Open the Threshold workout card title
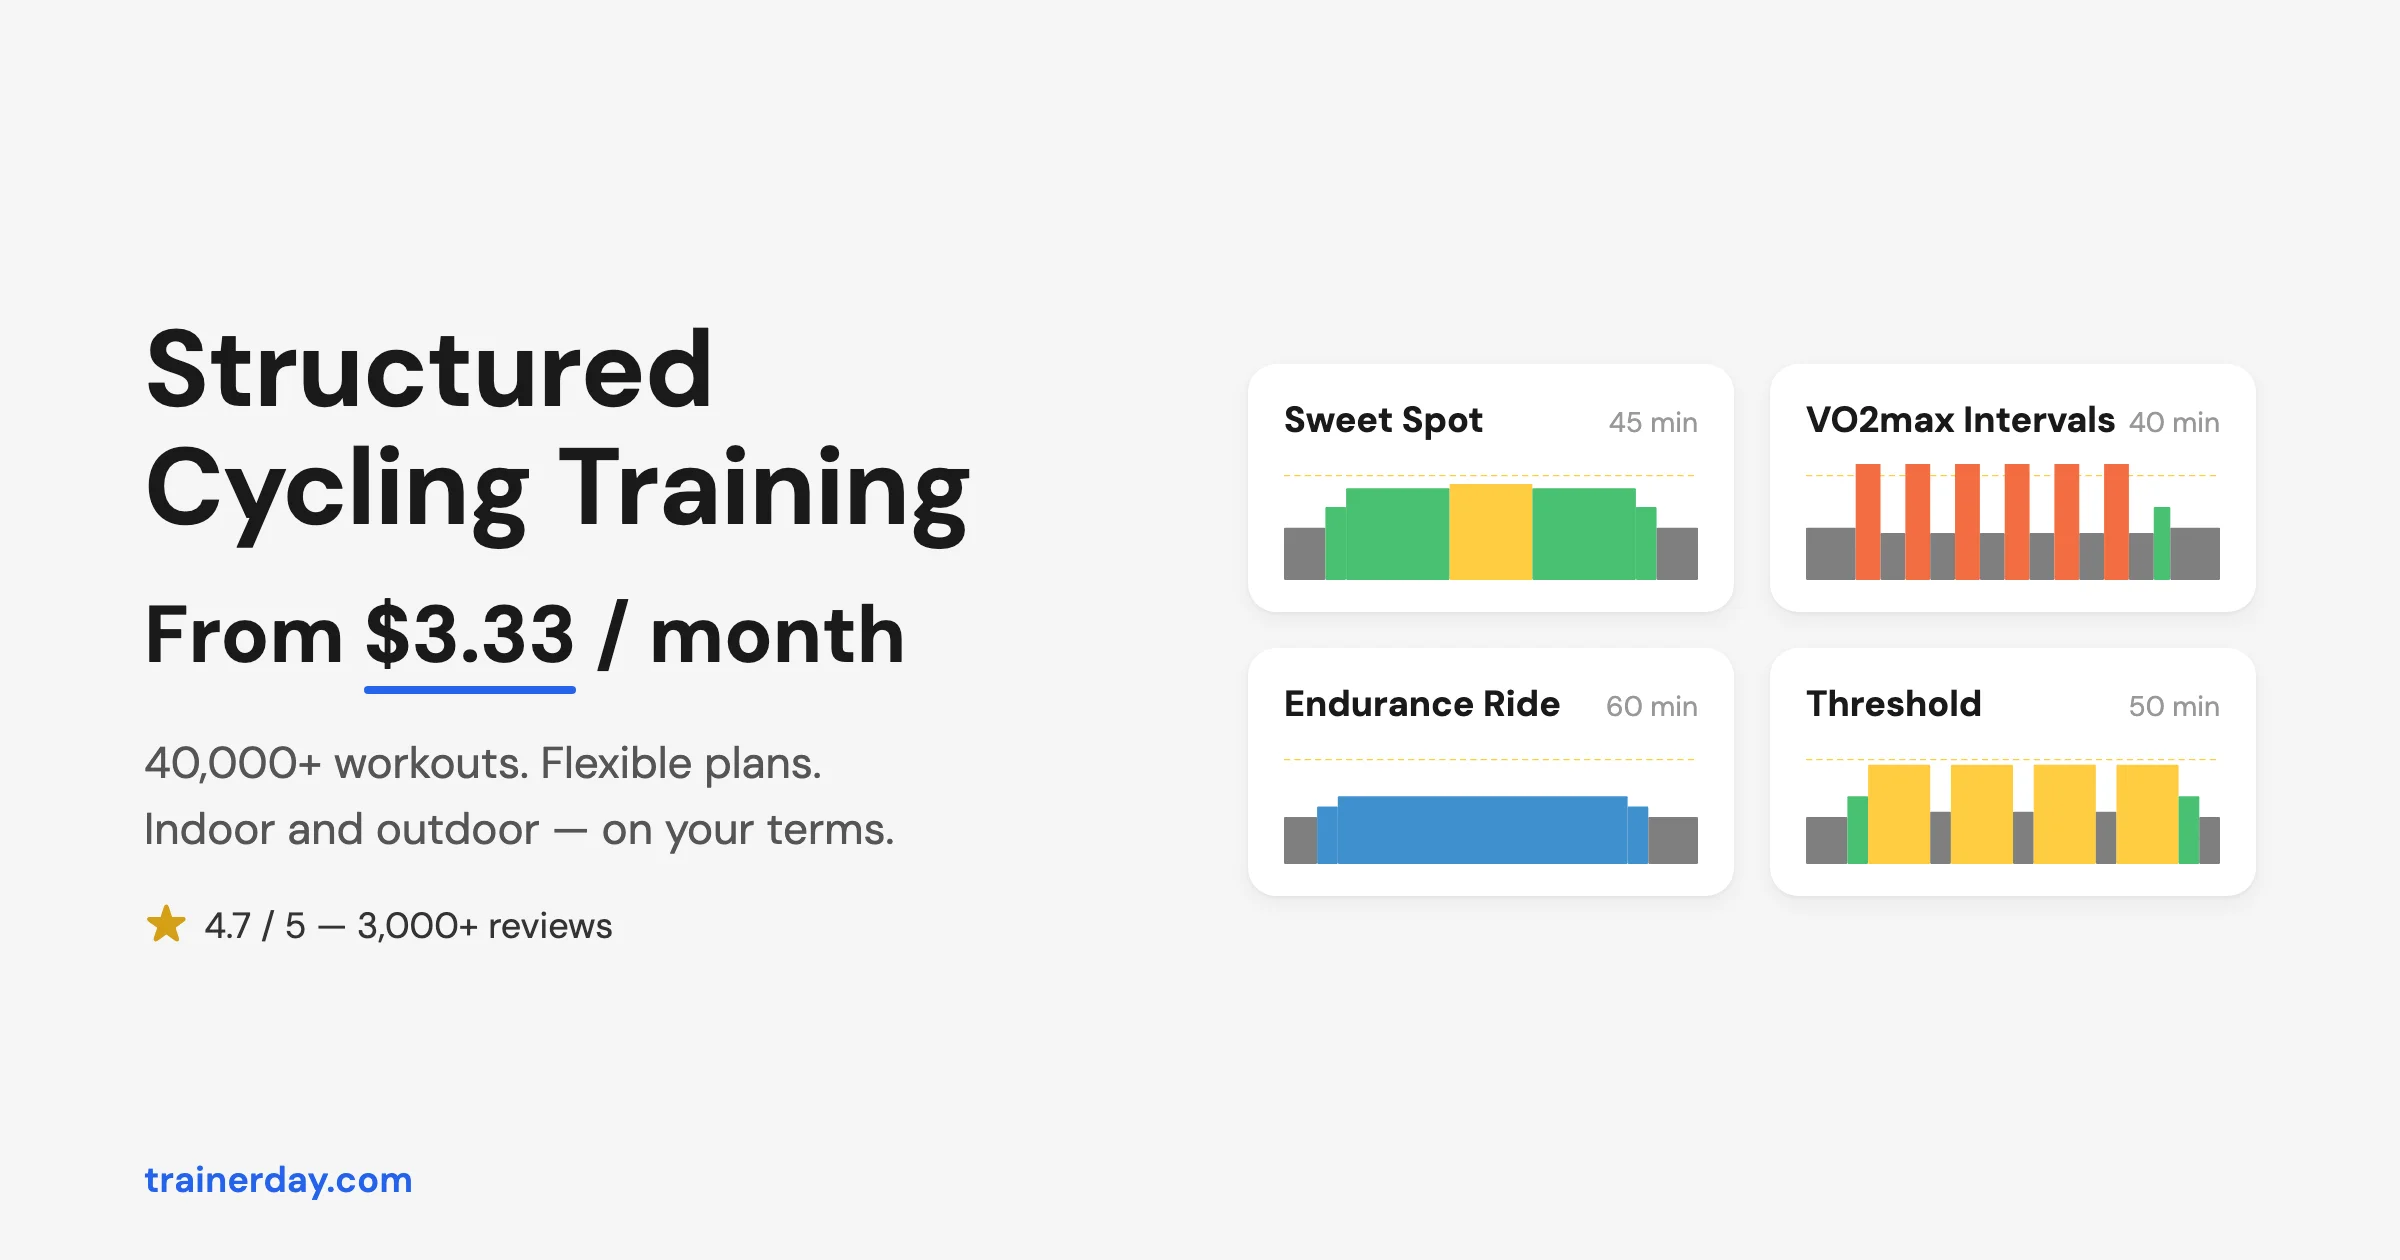Screen dimensions: 2400x1260 1893,704
